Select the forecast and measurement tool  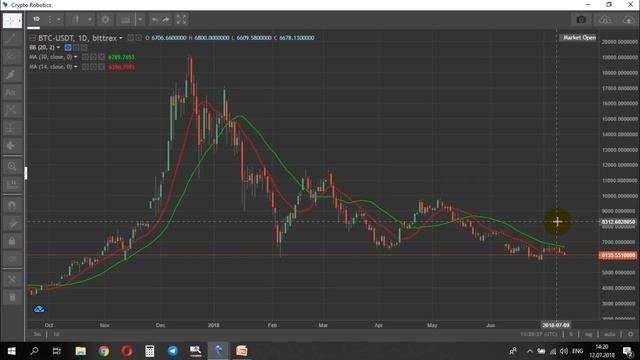tap(11, 128)
